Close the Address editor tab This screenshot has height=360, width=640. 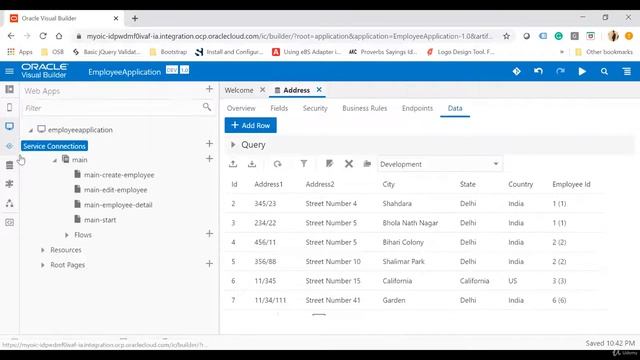click(x=319, y=89)
